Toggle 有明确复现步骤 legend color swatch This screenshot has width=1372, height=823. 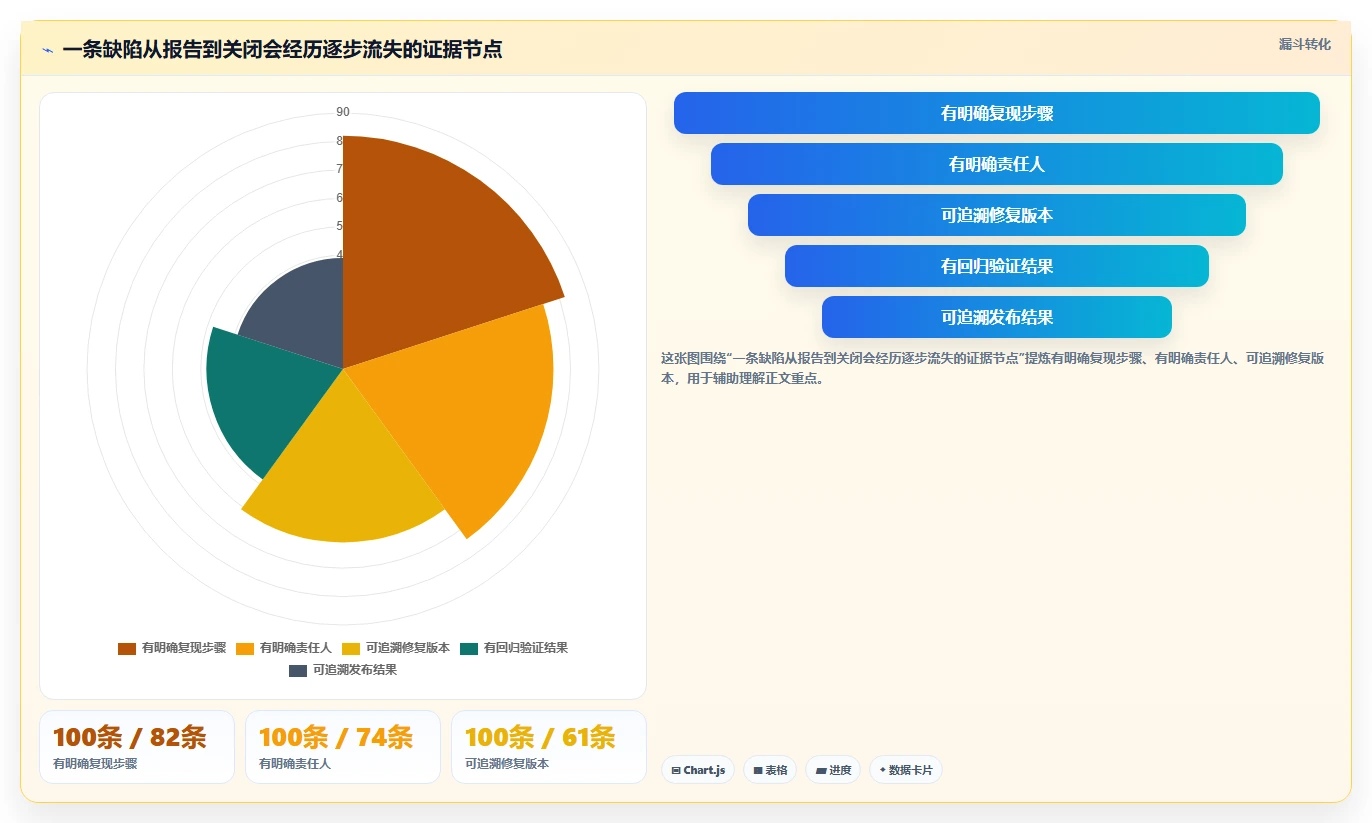(127, 648)
